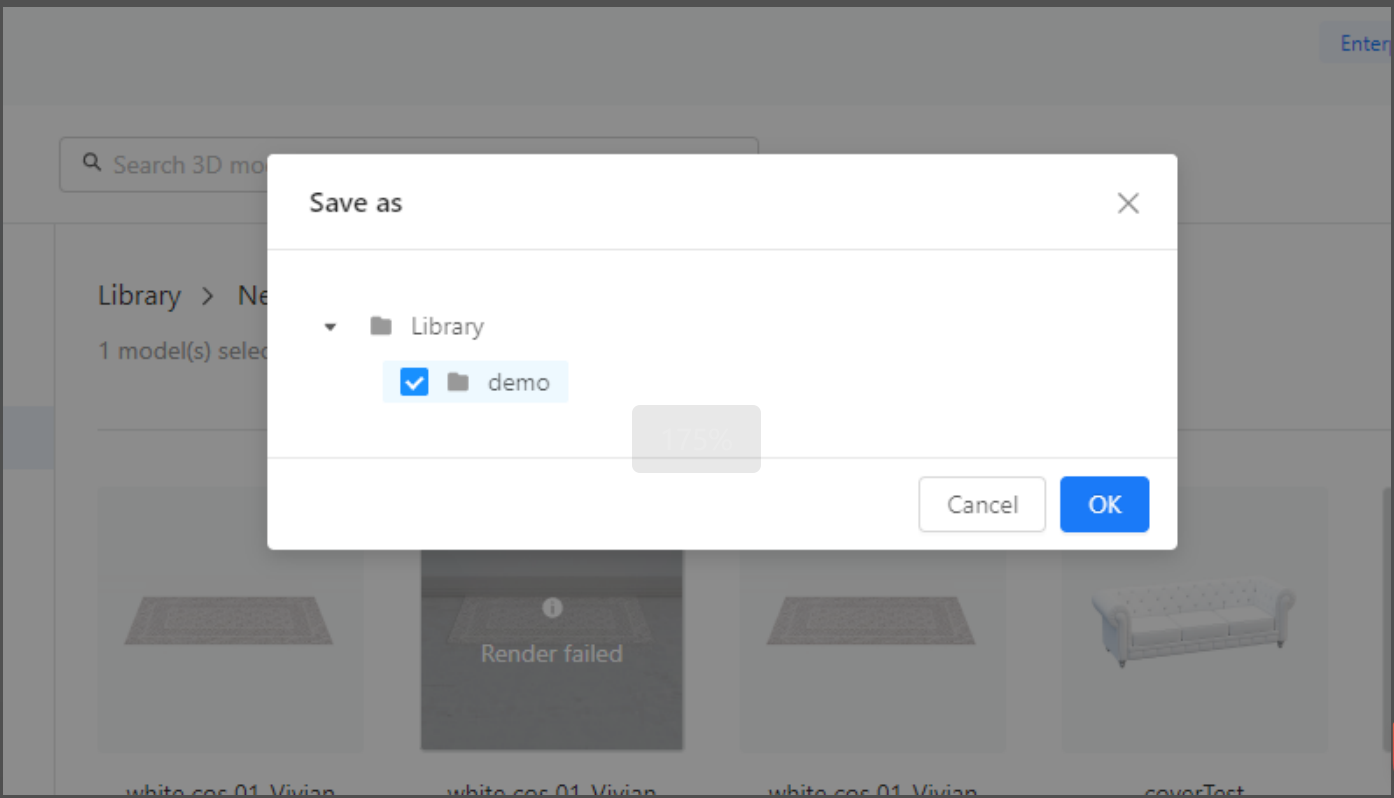Screen dimensions: 1394x798
Task: Select the white sofa coverTest thumbnail
Action: 1194,620
